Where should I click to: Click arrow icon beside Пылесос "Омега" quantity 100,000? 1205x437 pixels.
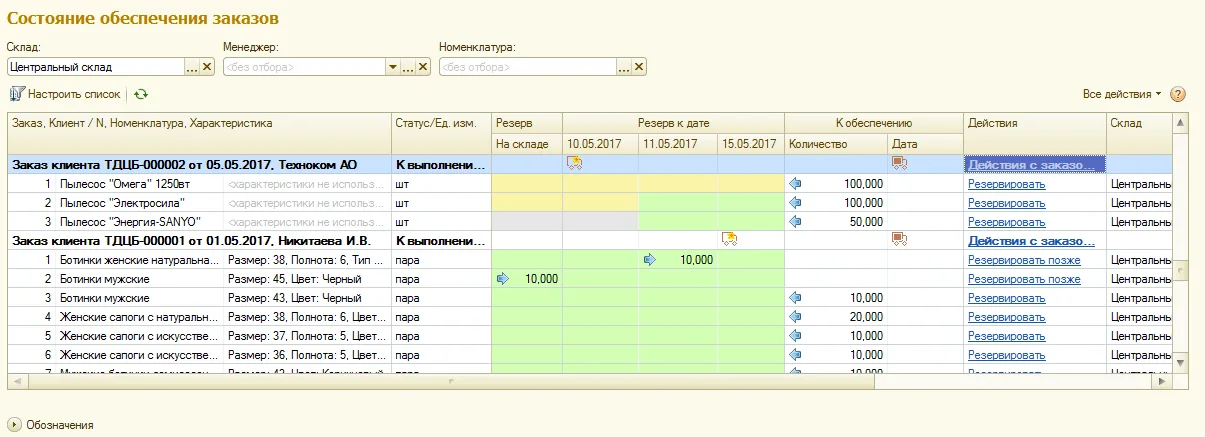point(796,184)
